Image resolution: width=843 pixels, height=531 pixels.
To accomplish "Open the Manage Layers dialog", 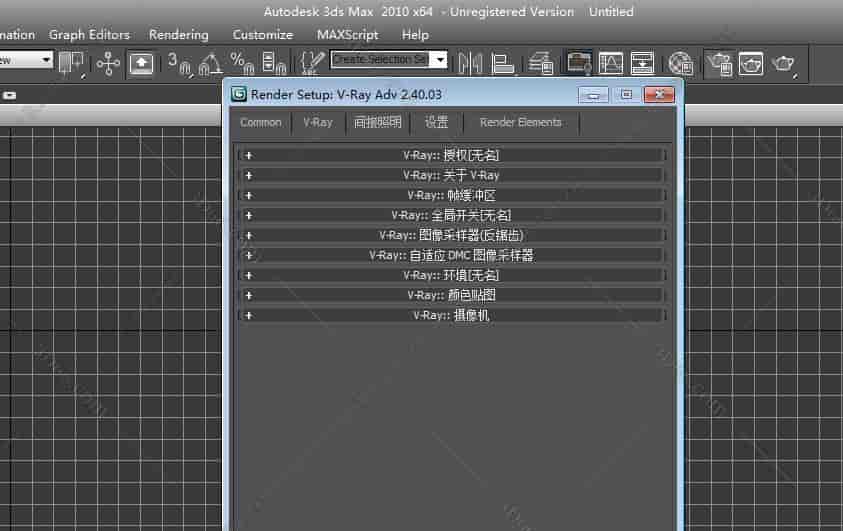I will coord(542,63).
